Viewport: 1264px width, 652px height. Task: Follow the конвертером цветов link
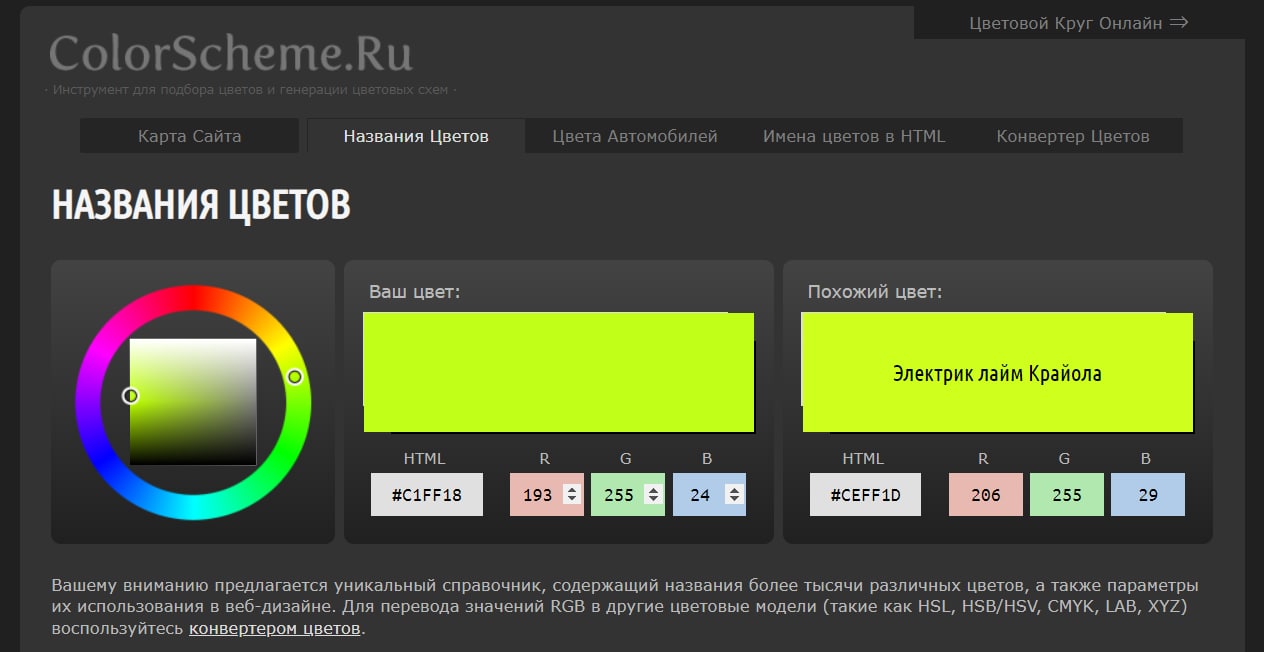(x=274, y=629)
